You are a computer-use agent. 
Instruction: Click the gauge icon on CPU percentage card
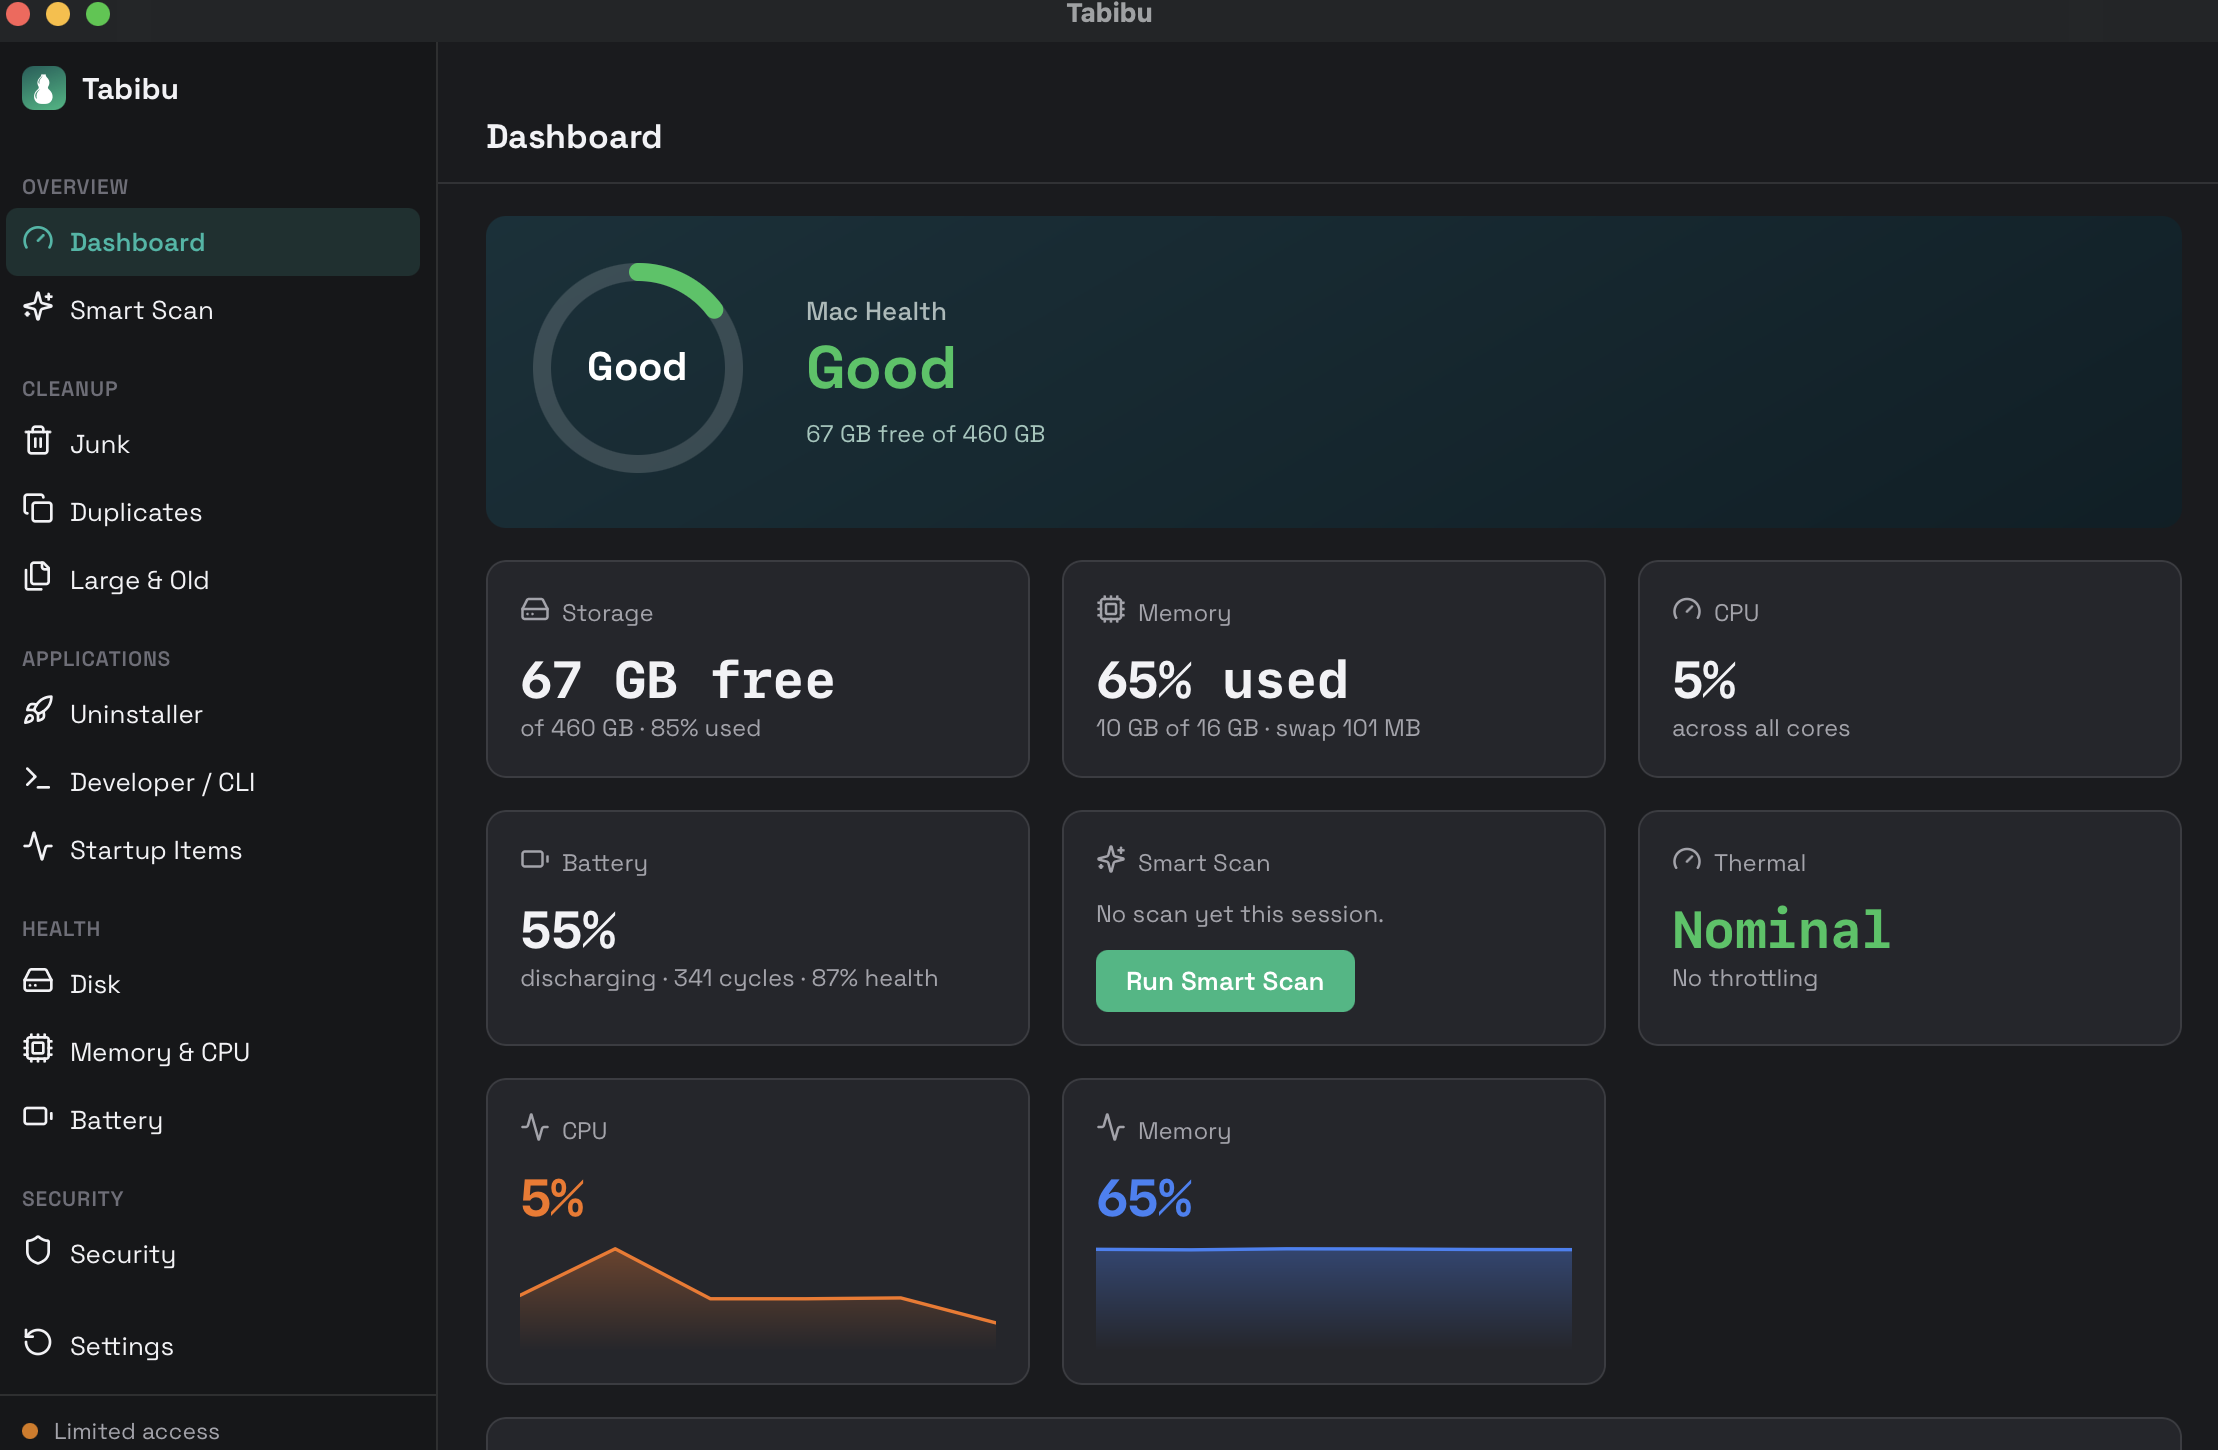point(1687,610)
